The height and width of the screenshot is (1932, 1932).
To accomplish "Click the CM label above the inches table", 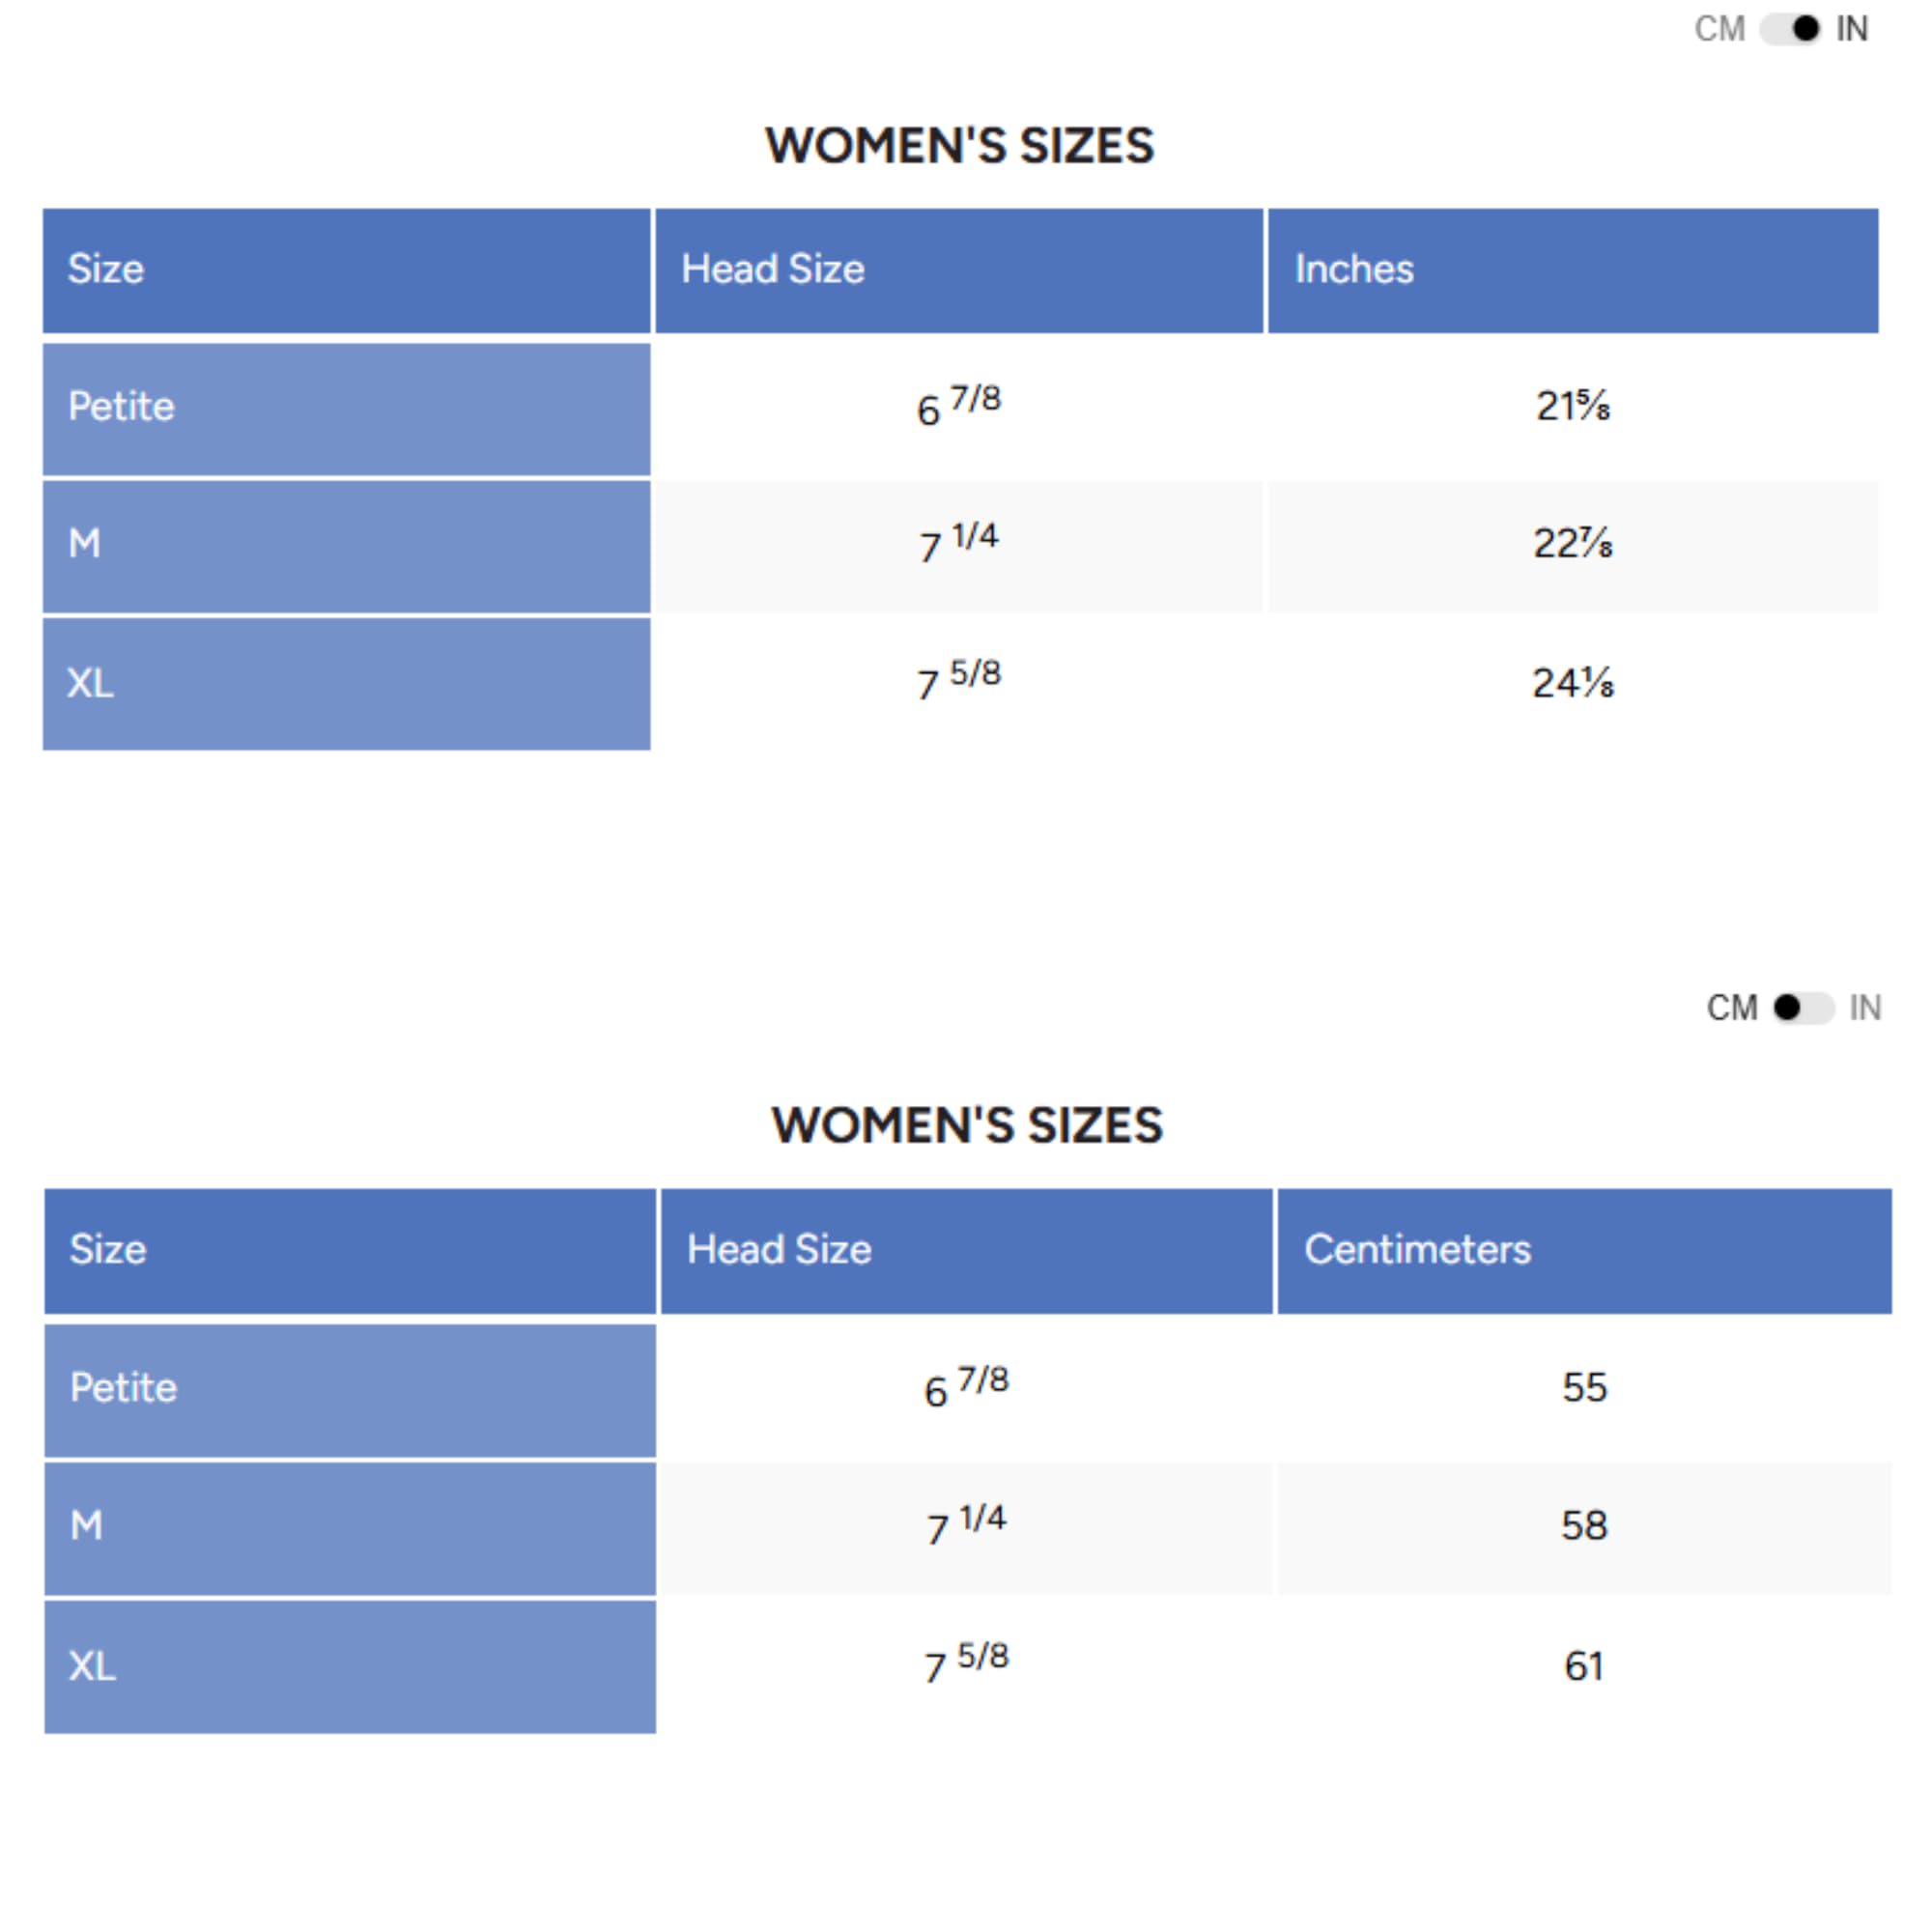I will 1719,29.
